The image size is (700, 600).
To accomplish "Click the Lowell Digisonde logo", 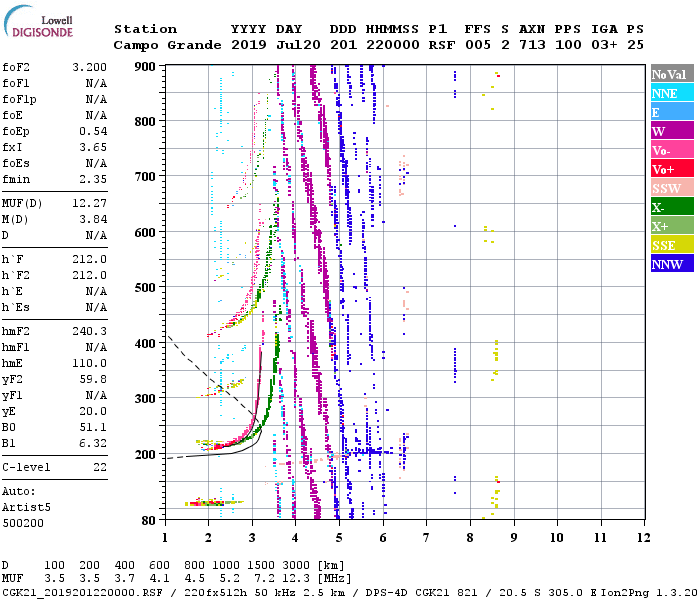I will pos(38,21).
